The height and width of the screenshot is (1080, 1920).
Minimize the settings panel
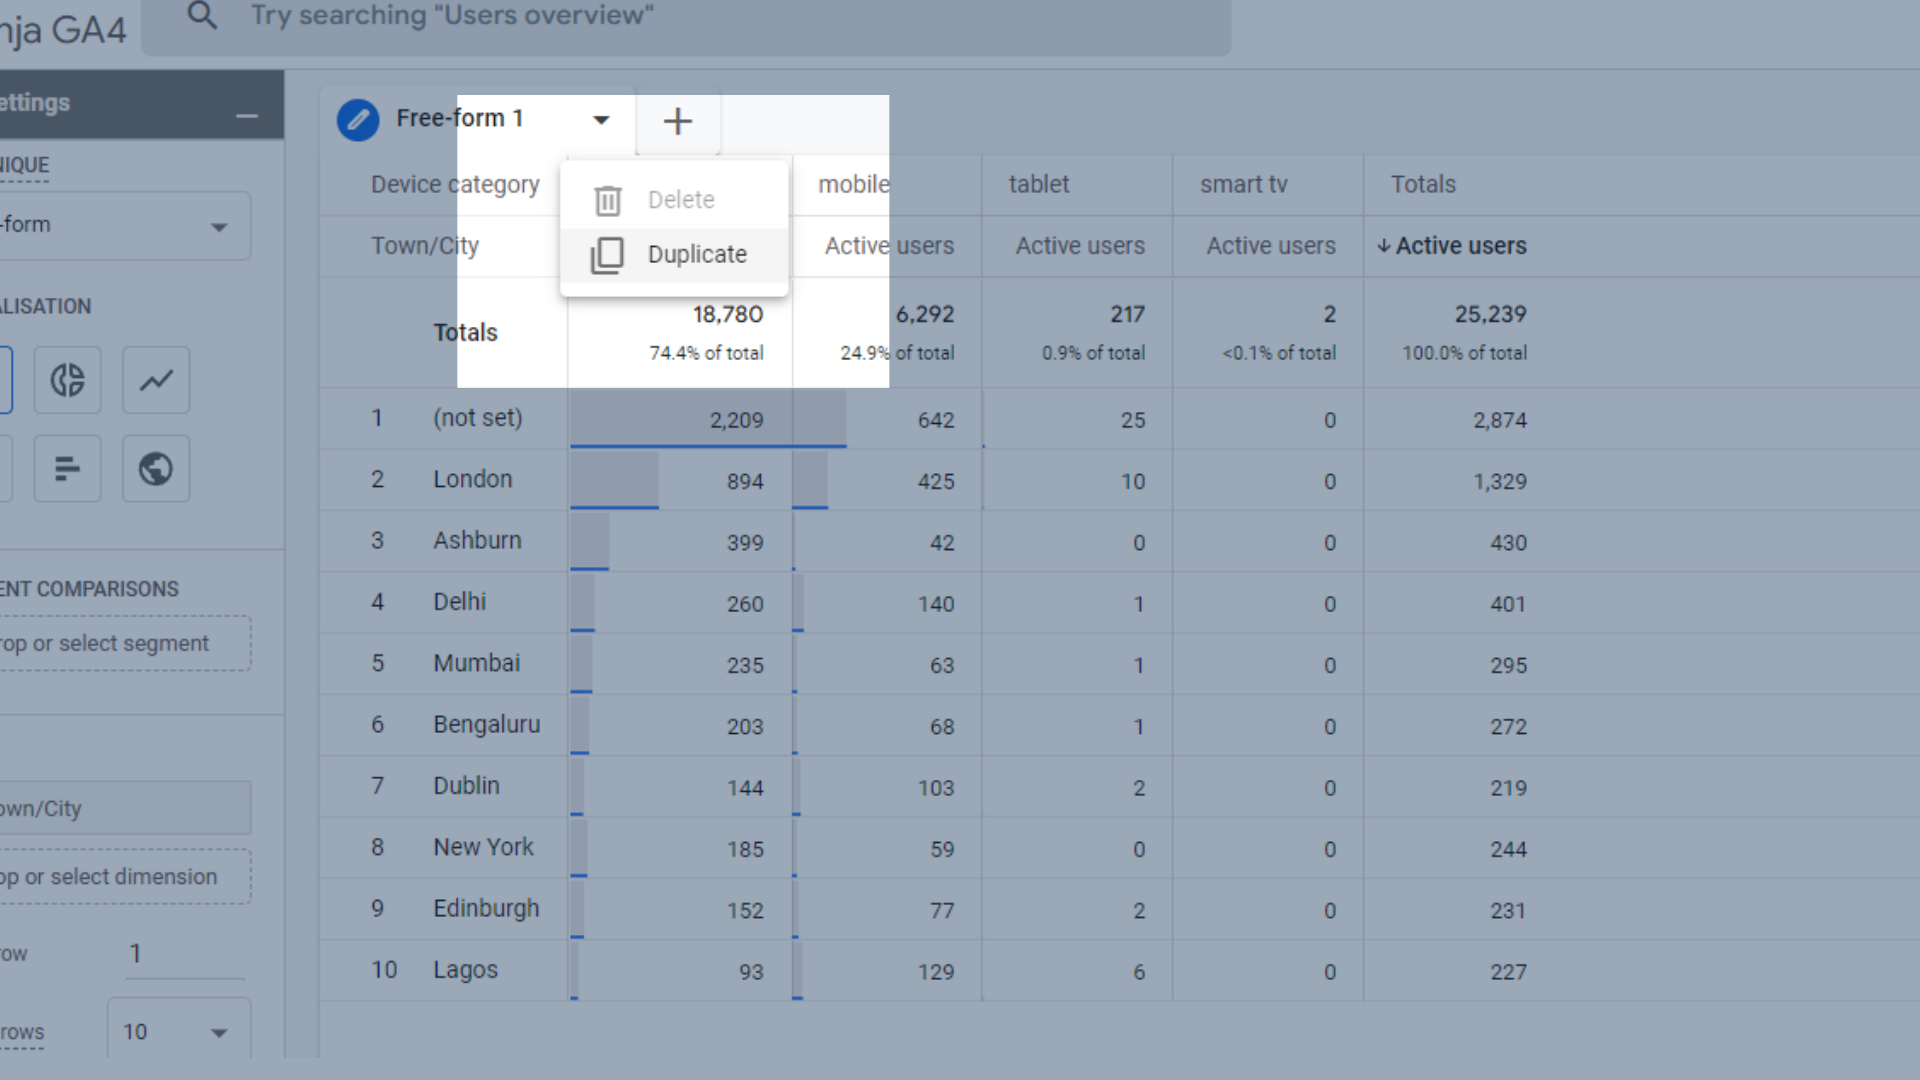tap(247, 116)
